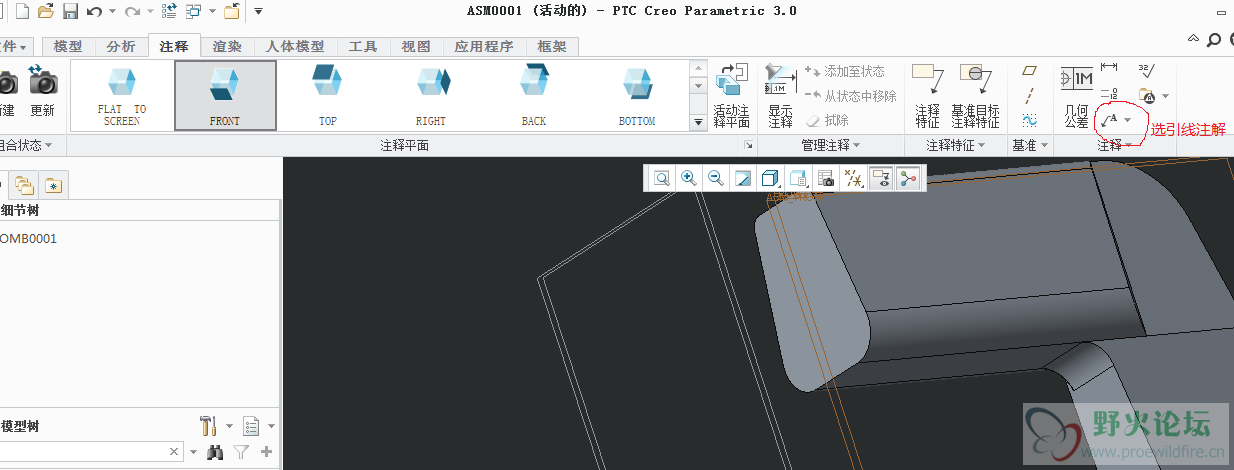Click 注释特征 annotation feature button
Viewport: 1234px width, 470px height.
coord(928,95)
